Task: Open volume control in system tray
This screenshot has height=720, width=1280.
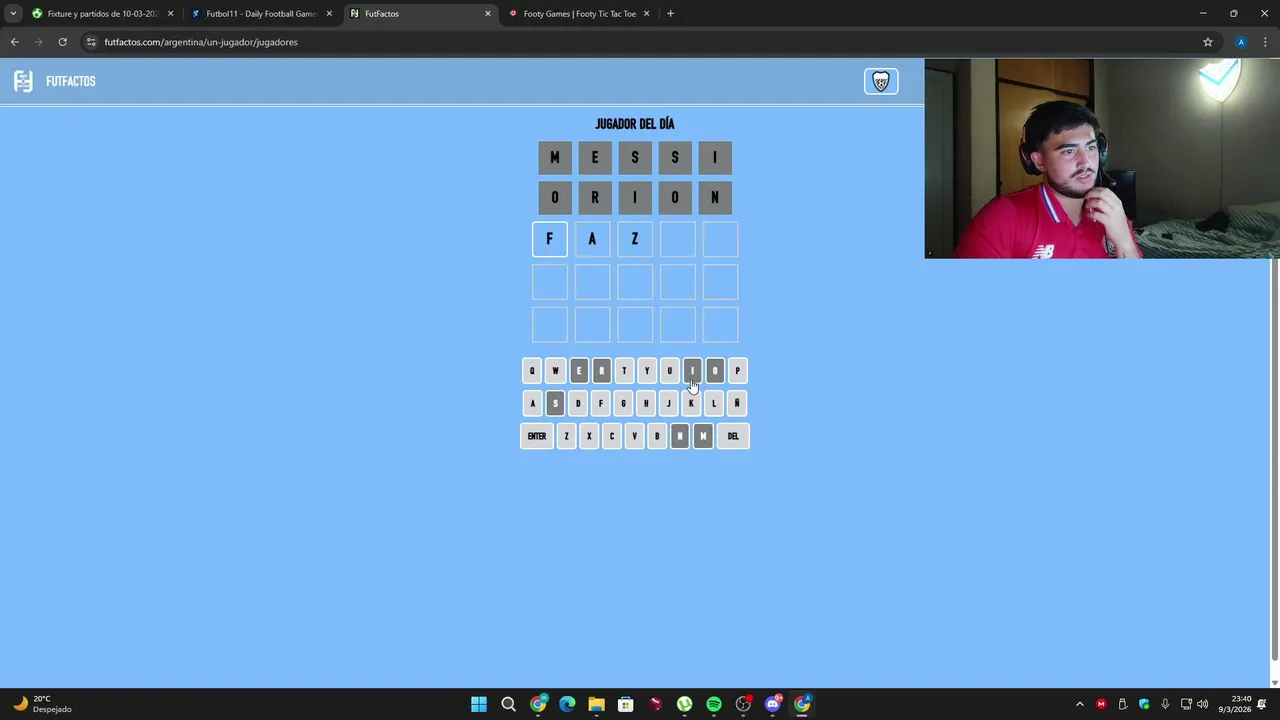Action: pos(1202,704)
